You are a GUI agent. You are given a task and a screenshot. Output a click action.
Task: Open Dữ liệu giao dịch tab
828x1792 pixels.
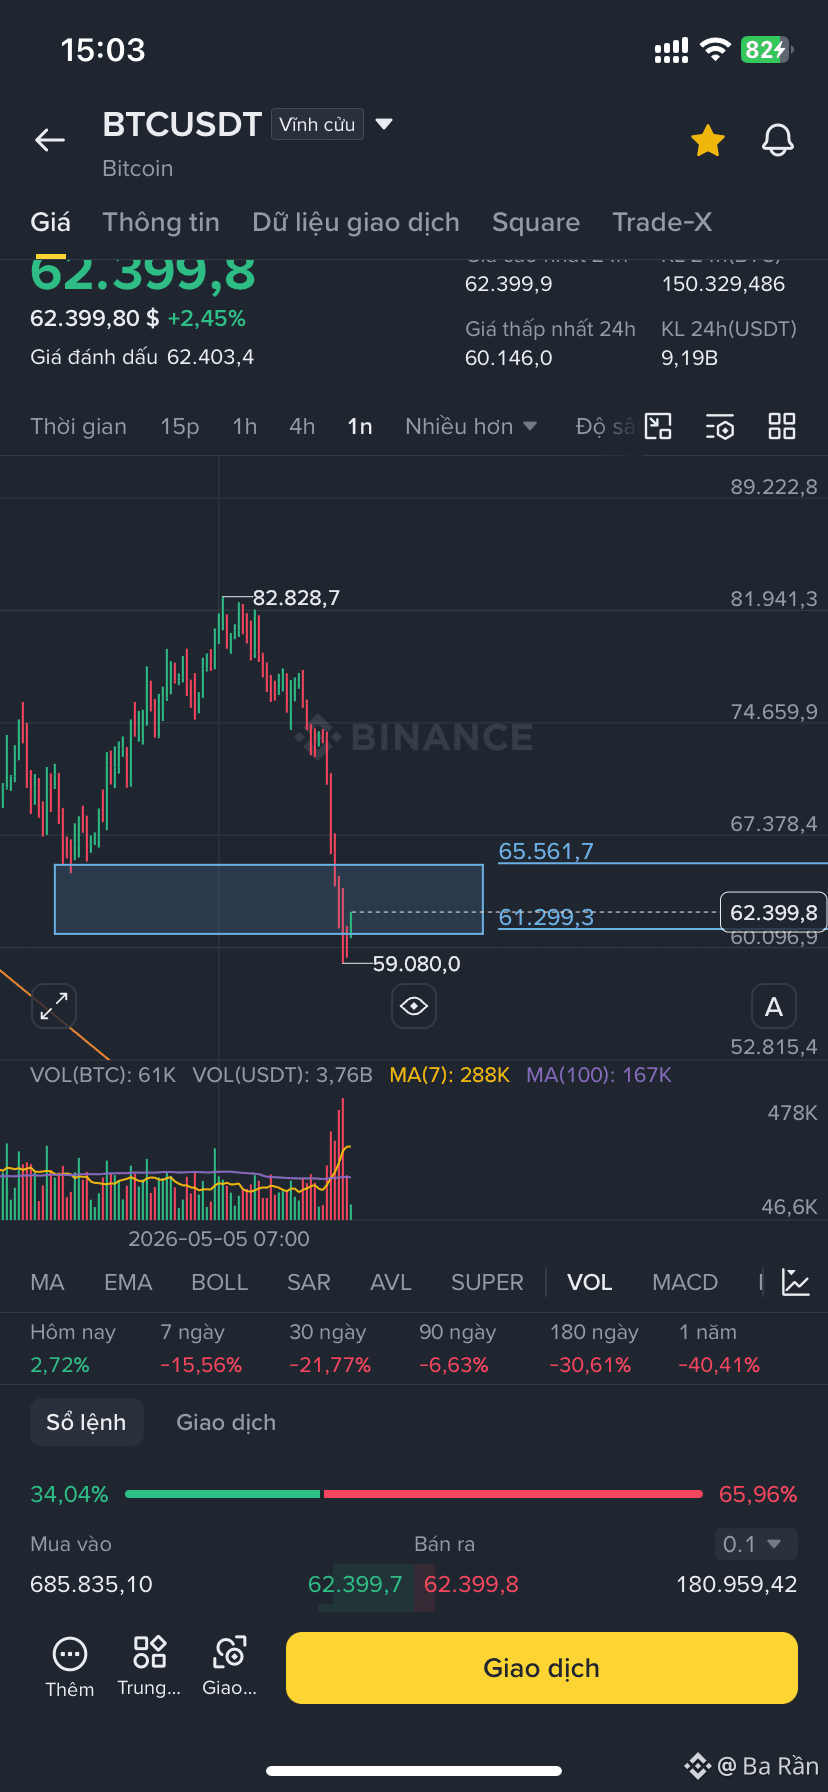356,222
